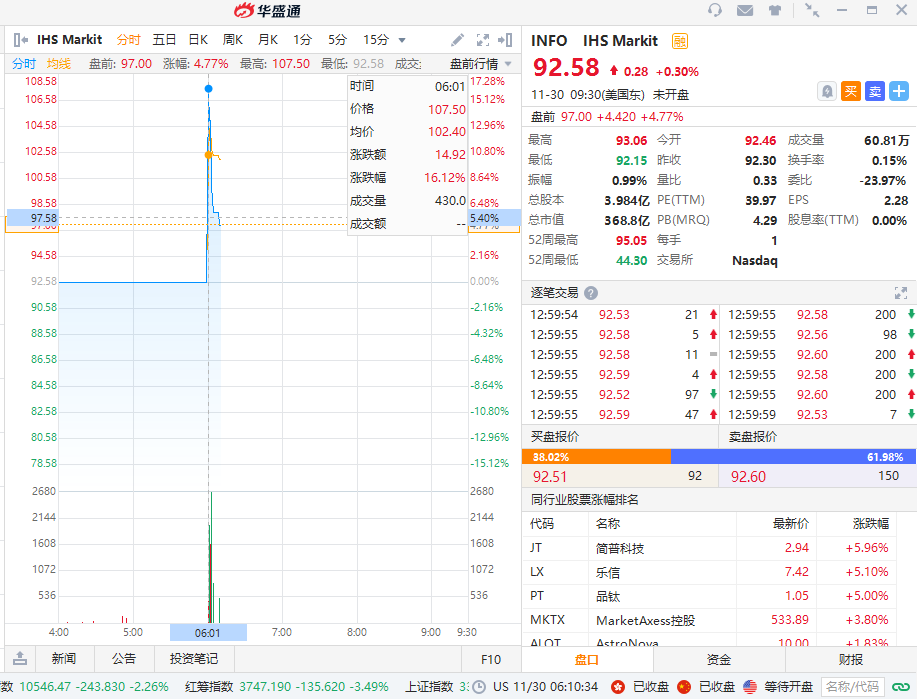Click the clock icon in status bar
This screenshot has width=917, height=699.
tap(479, 687)
